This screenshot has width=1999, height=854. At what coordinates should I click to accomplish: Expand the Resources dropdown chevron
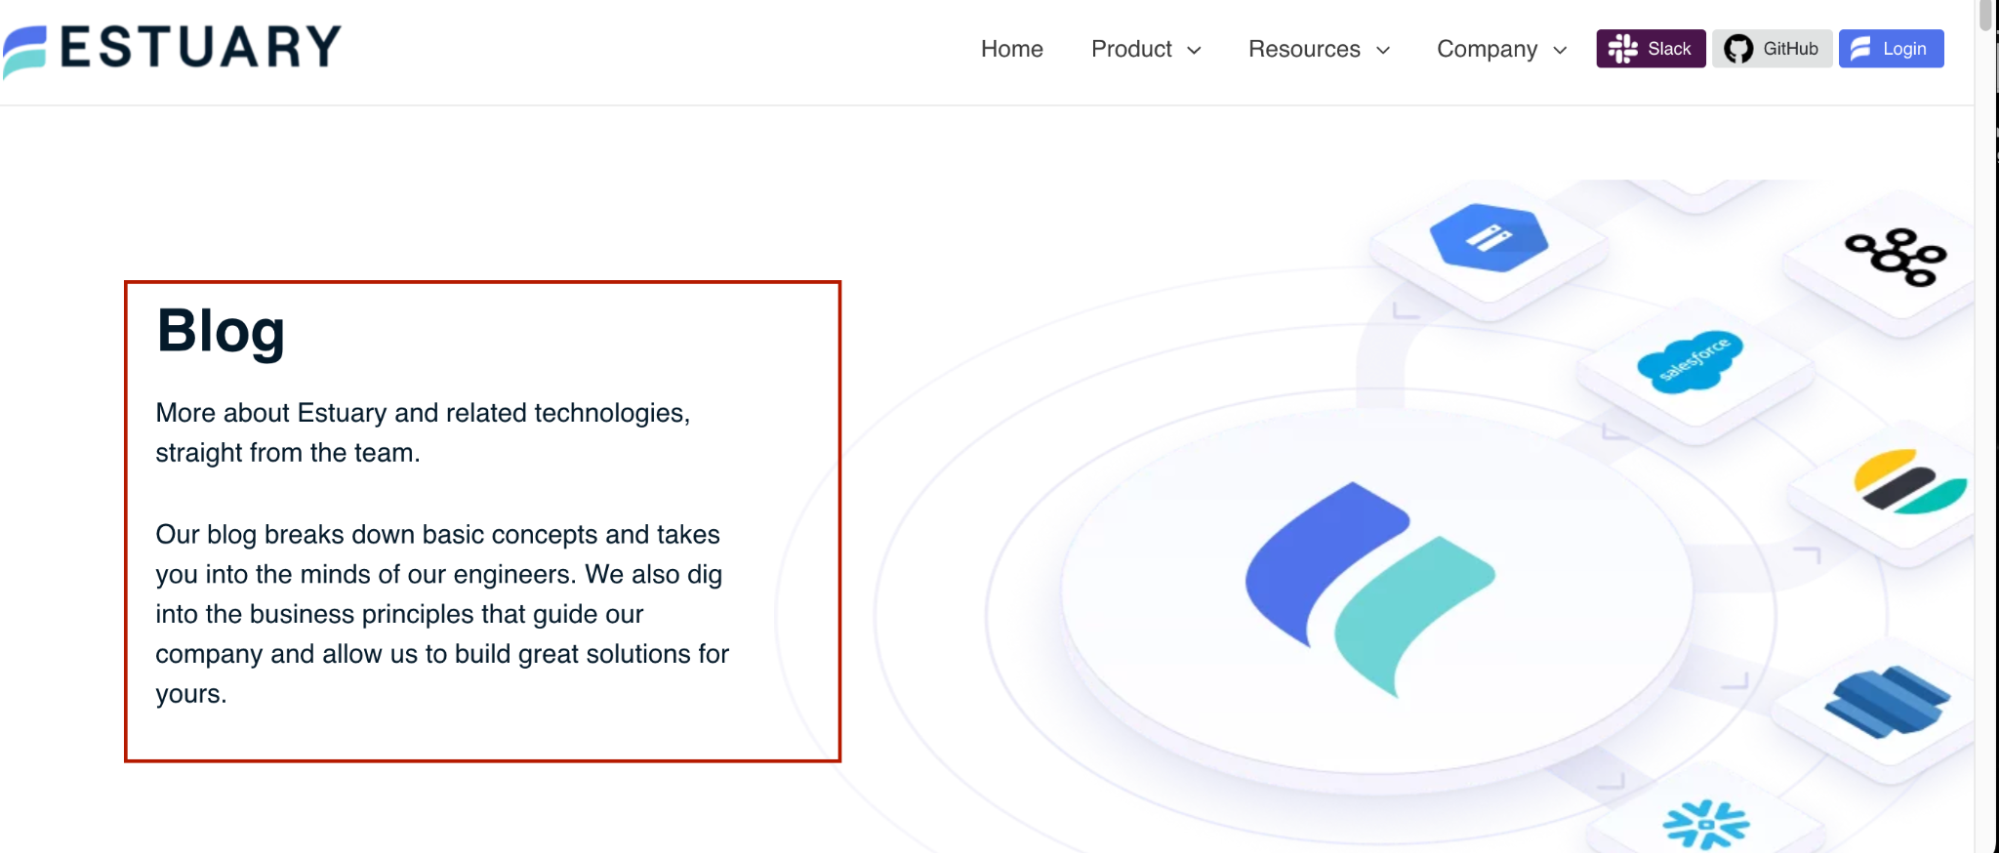[x=1383, y=50]
